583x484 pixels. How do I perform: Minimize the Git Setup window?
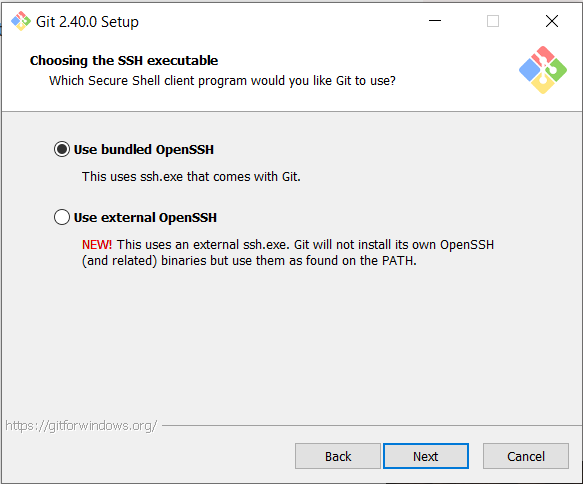[435, 21]
